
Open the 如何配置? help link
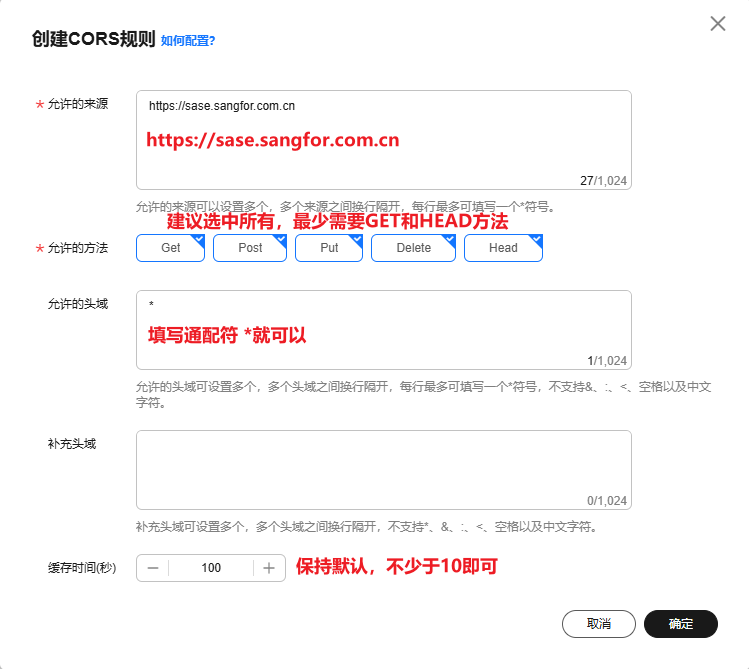[x=188, y=41]
